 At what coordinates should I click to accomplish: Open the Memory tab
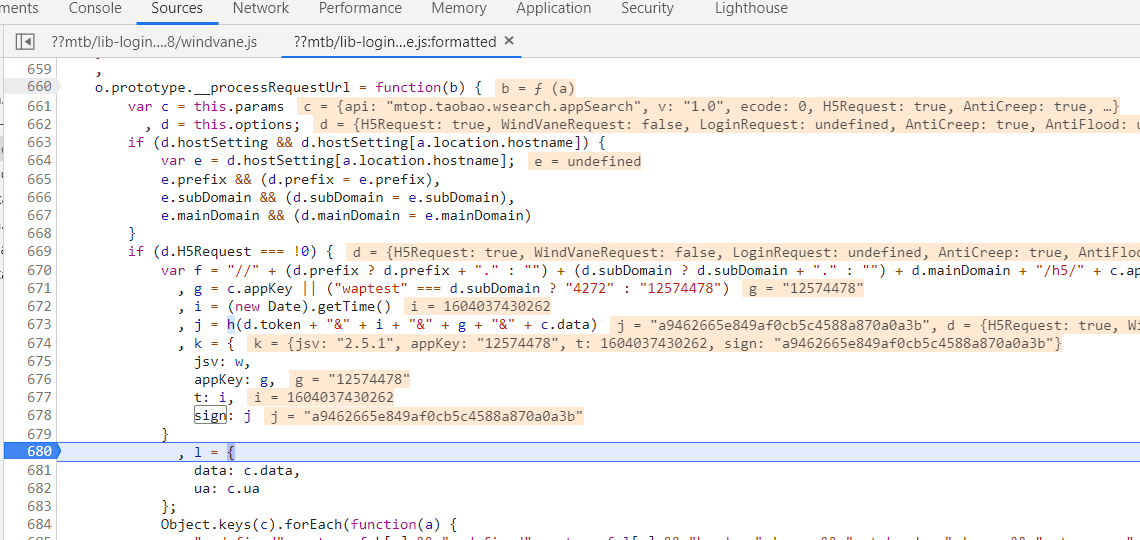(459, 8)
